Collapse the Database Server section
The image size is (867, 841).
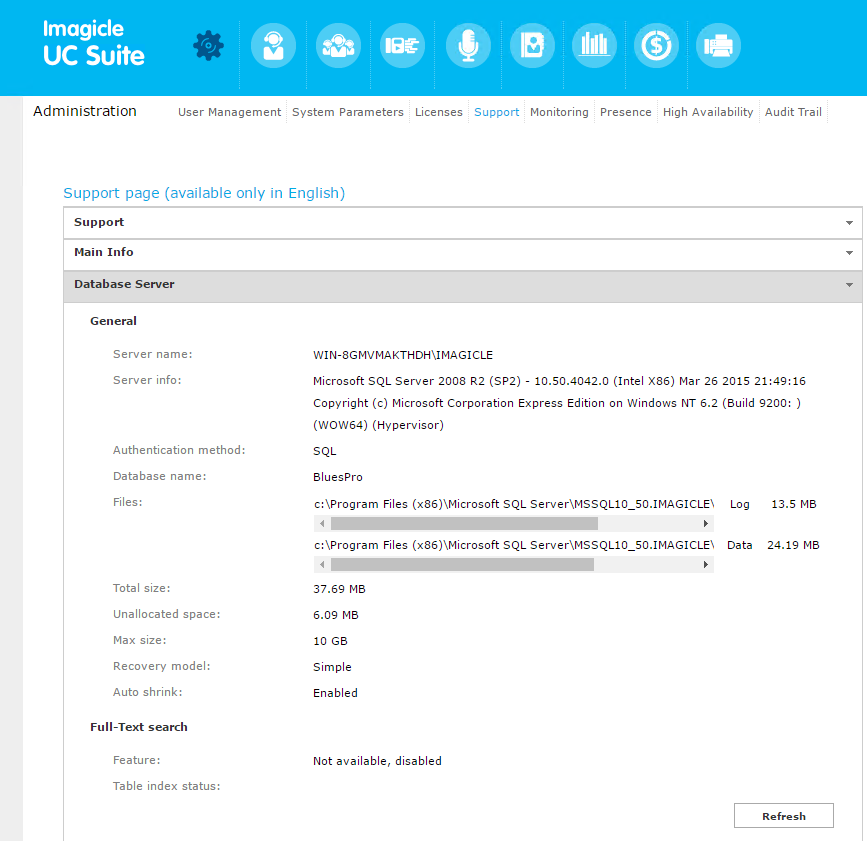point(462,285)
